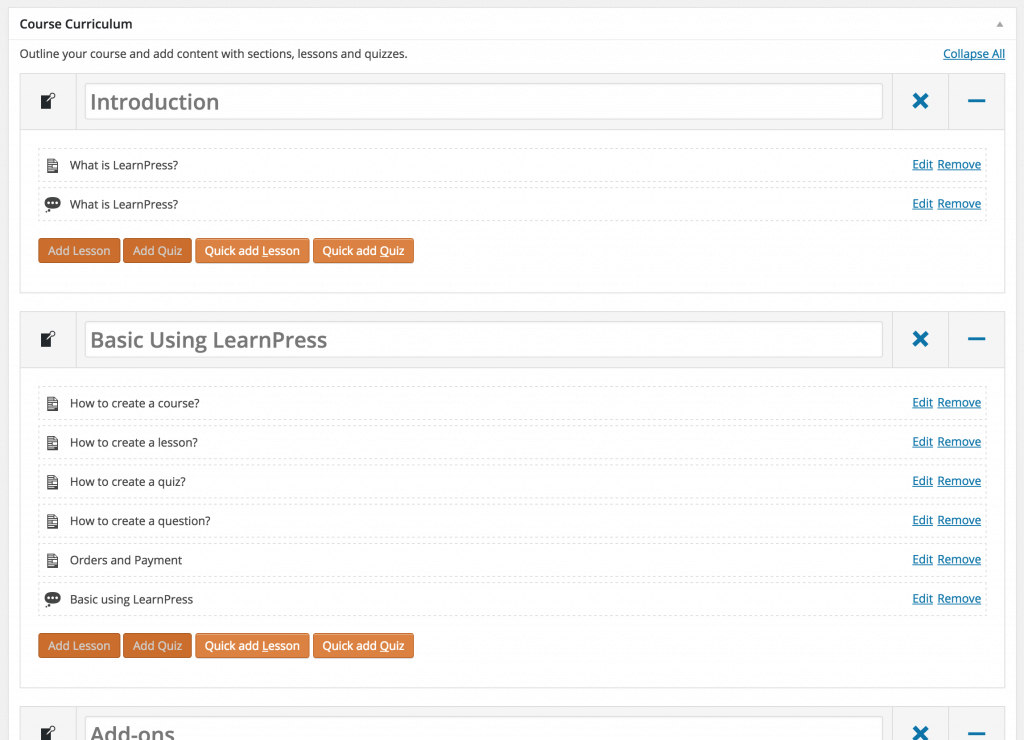Click the edit icon beside Basic Using LearnPress
This screenshot has height=740, width=1024.
[48, 339]
